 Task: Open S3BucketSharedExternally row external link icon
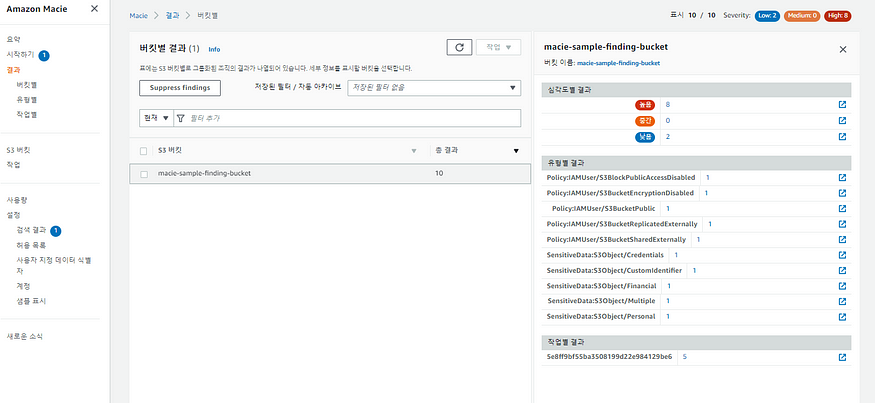(842, 239)
